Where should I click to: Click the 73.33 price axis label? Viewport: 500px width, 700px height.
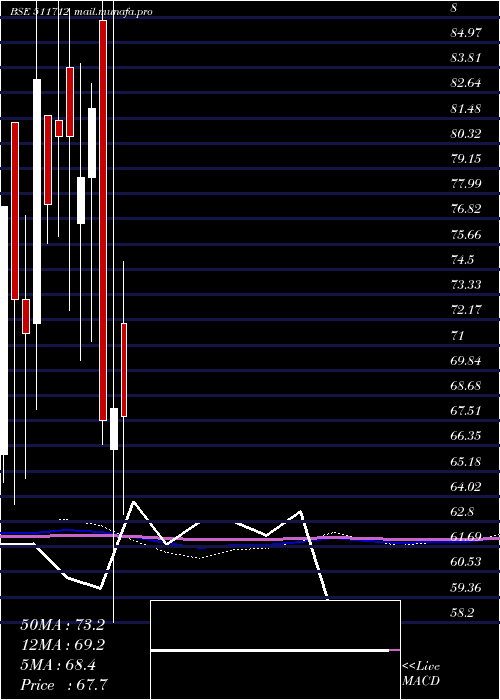(466, 284)
